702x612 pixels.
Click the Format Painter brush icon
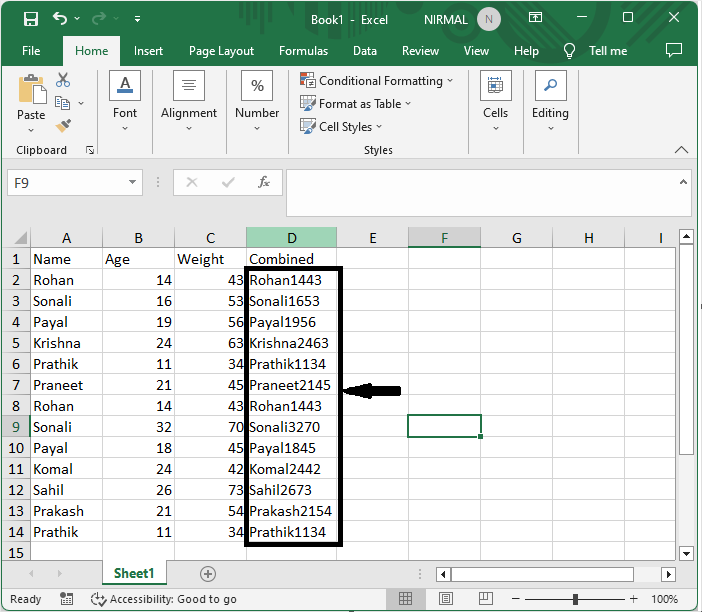[x=63, y=126]
